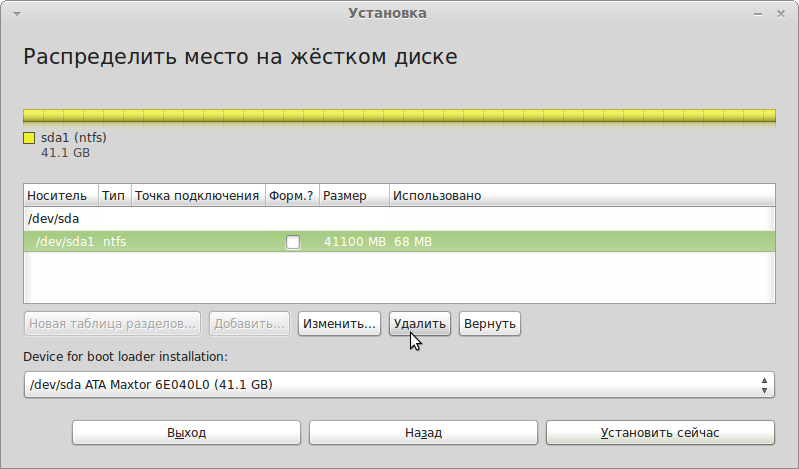The height and width of the screenshot is (469, 799).
Task: Click the ntfs type cell
Action: pyautogui.click(x=115, y=242)
